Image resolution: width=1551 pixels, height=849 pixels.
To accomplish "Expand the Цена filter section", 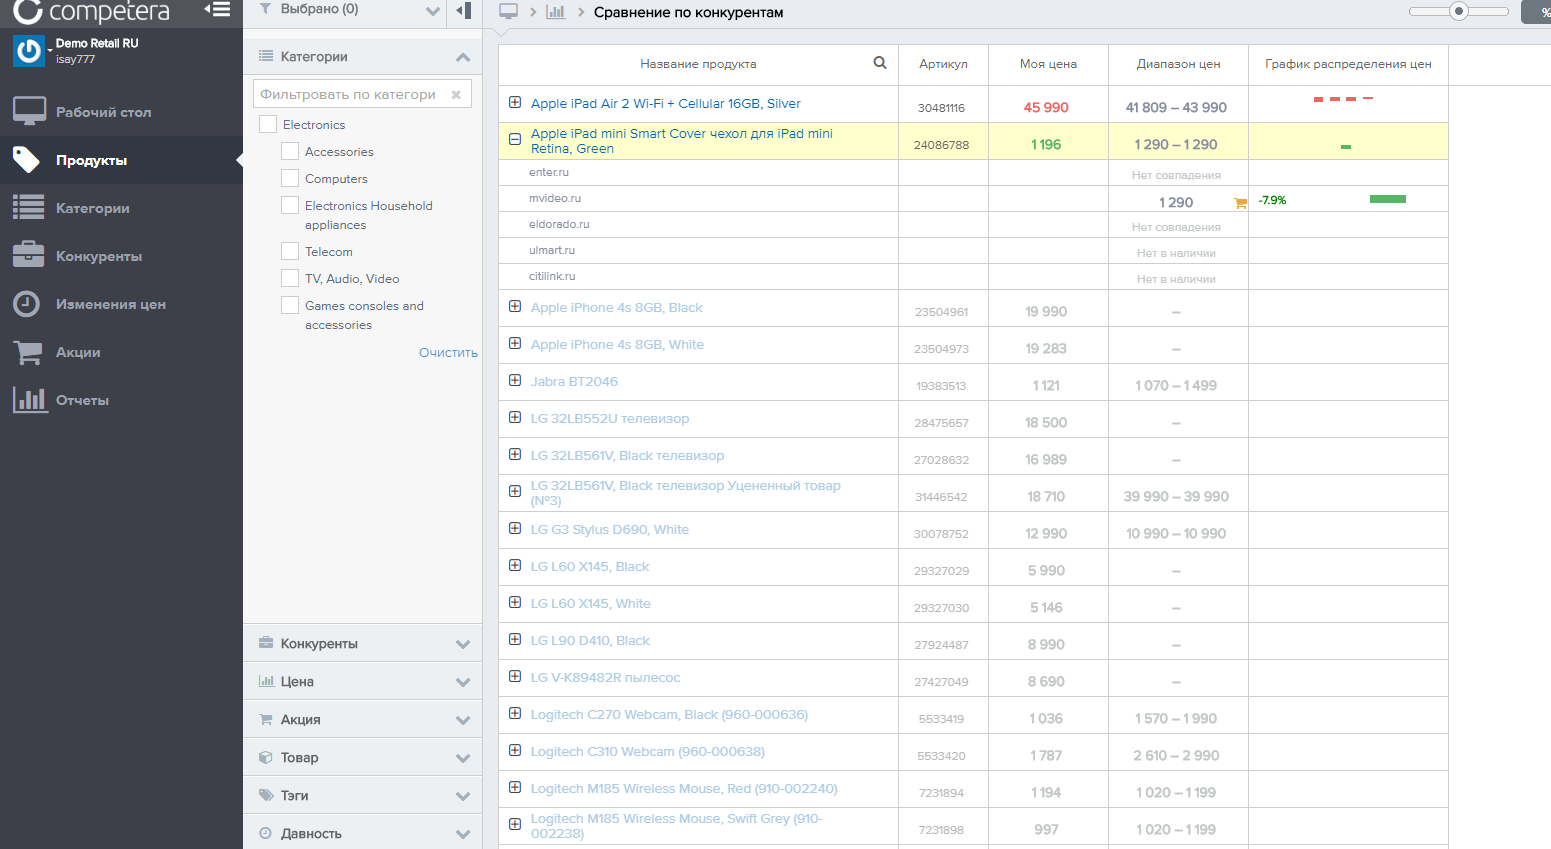I will coord(363,681).
